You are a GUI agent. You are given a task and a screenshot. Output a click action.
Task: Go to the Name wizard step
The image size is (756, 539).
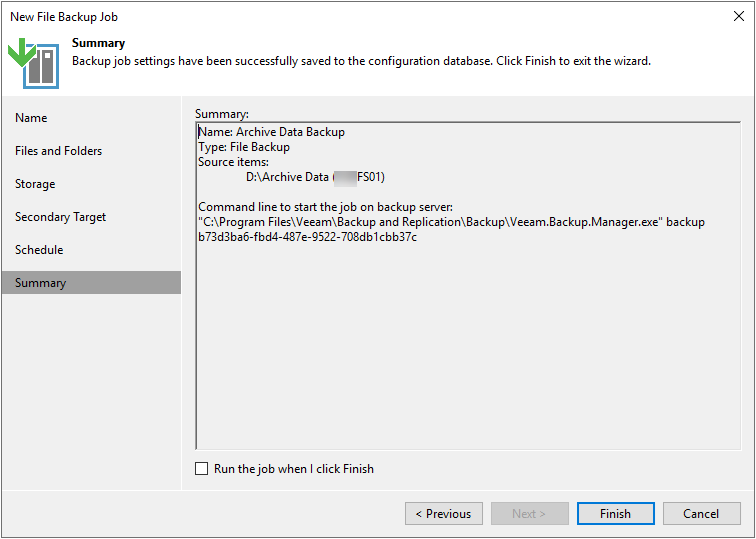(x=31, y=118)
